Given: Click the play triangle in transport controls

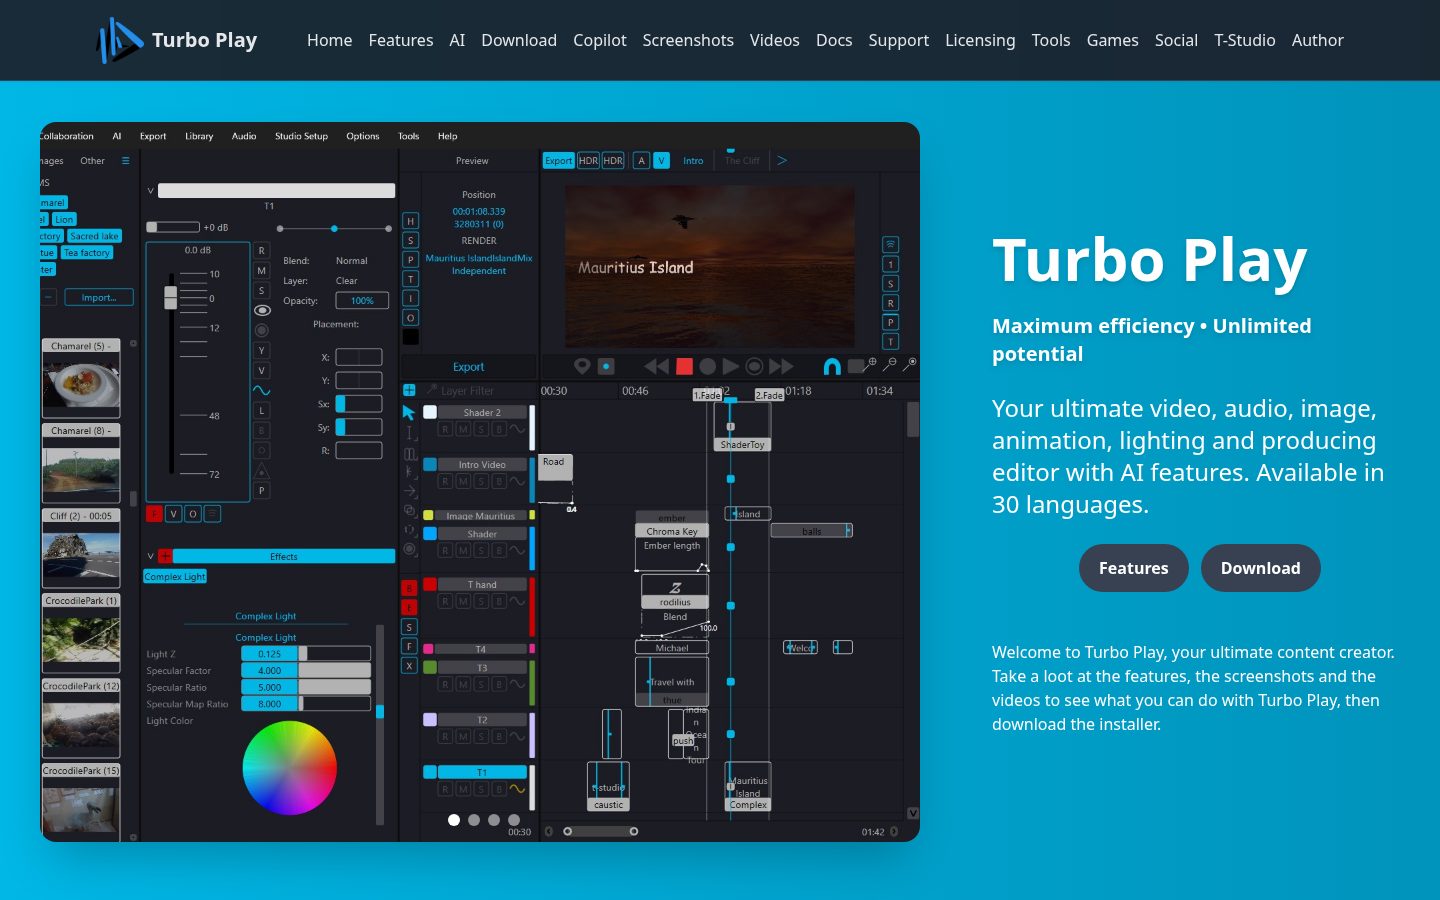Looking at the screenshot, I should [x=730, y=367].
